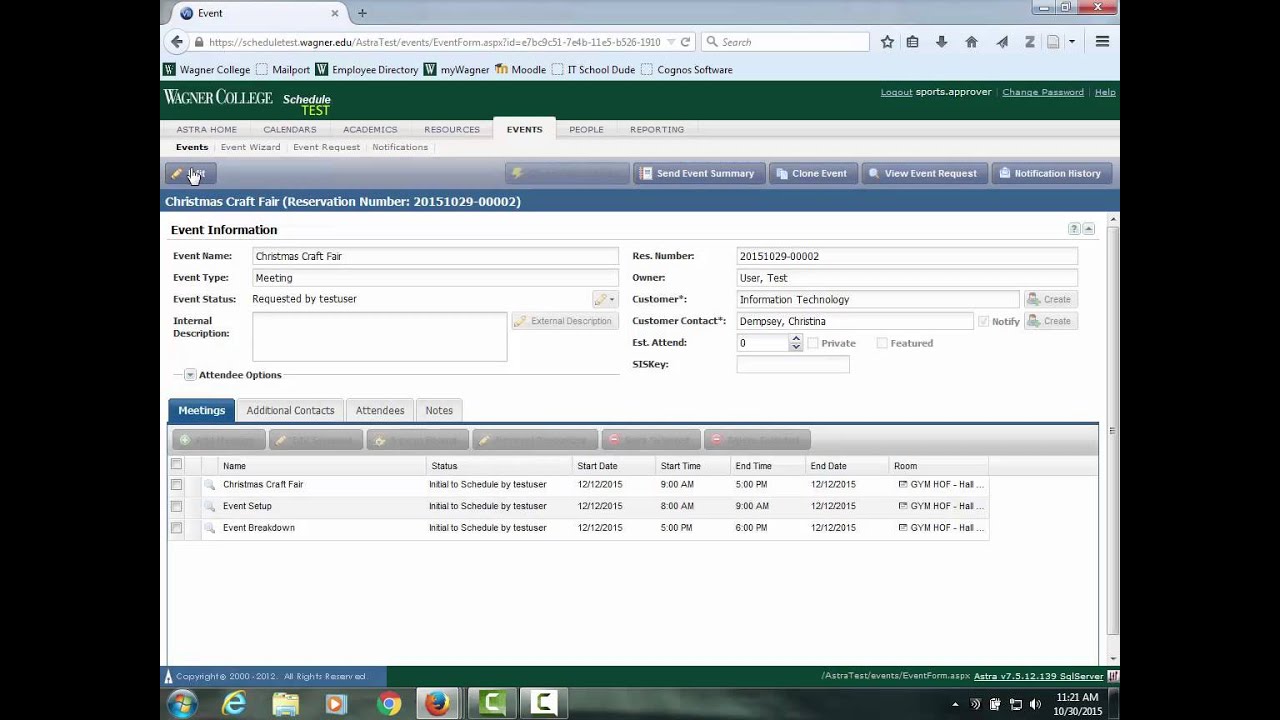Image resolution: width=1280 pixels, height=720 pixels.
Task: Reload the page with the refresh icon
Action: pyautogui.click(x=685, y=42)
